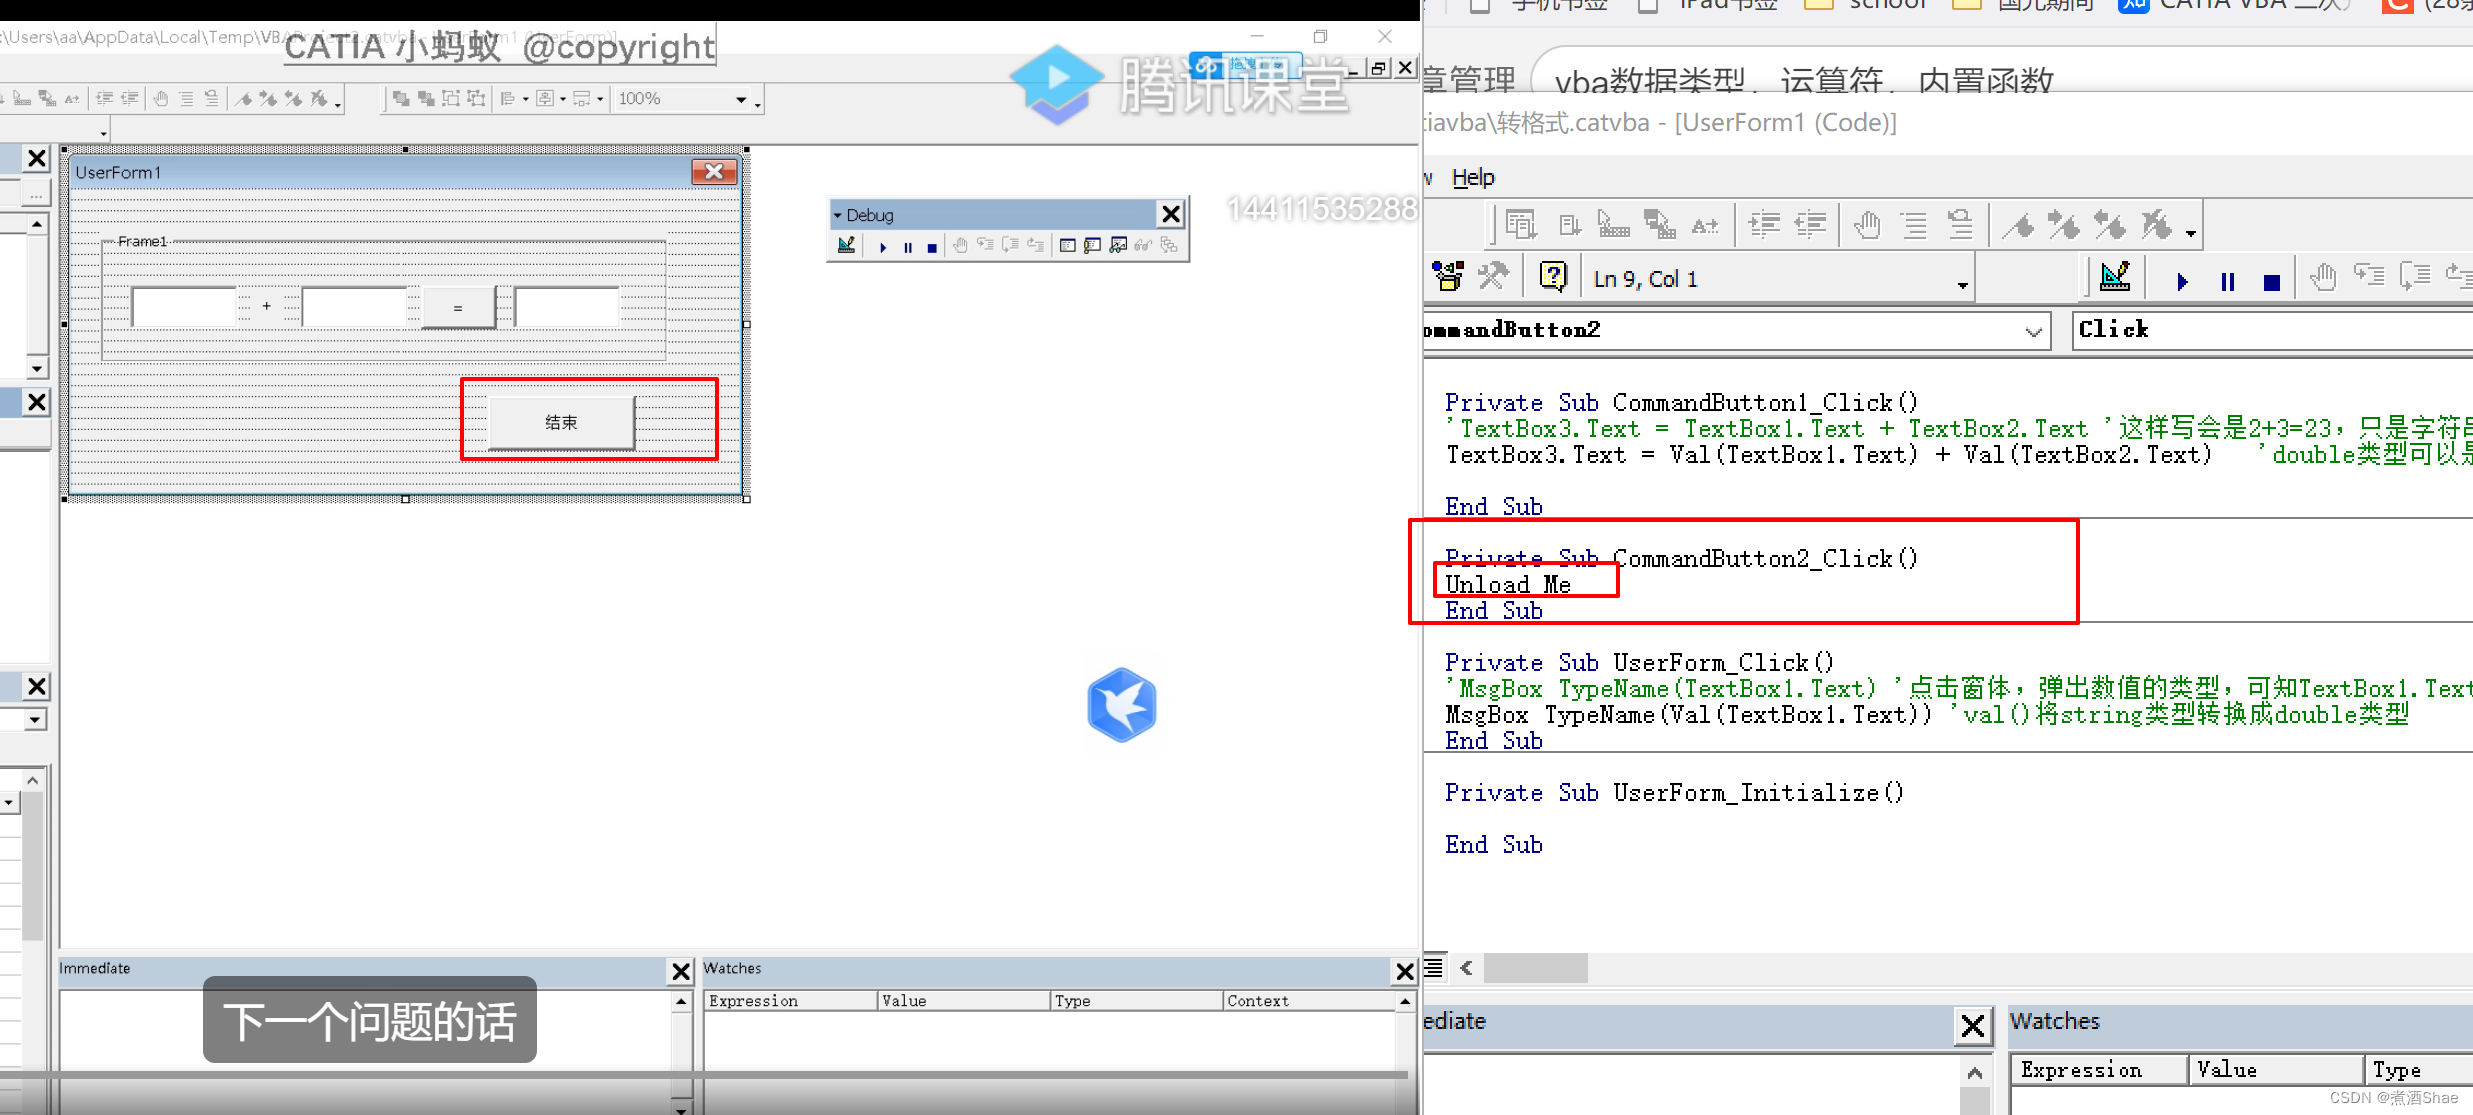Viewport: 2473px width, 1115px height.
Task: Open Watch Window icon in the Debug floating toolbar
Action: click(x=1118, y=246)
